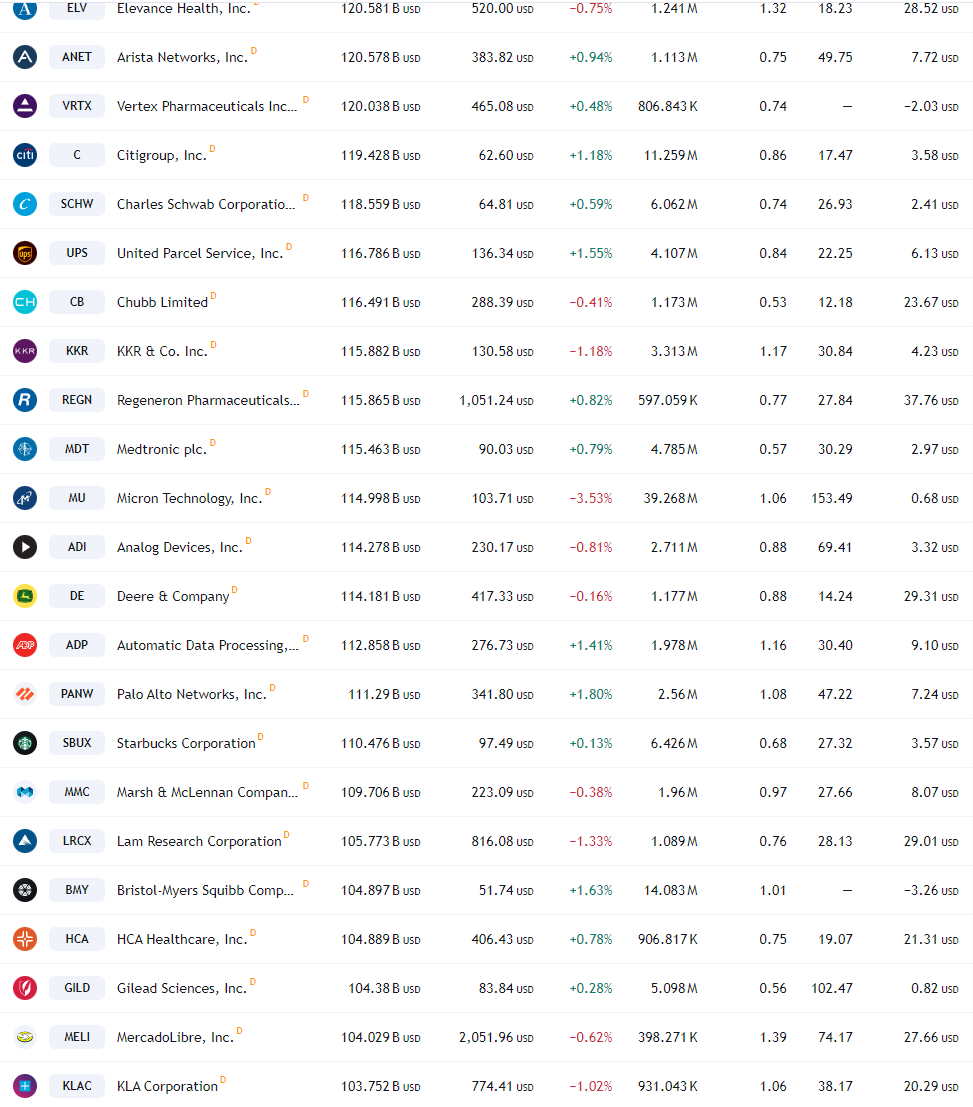This screenshot has height=1107, width=973.
Task: Open the Medtronic plc. company link
Action: [x=162, y=449]
